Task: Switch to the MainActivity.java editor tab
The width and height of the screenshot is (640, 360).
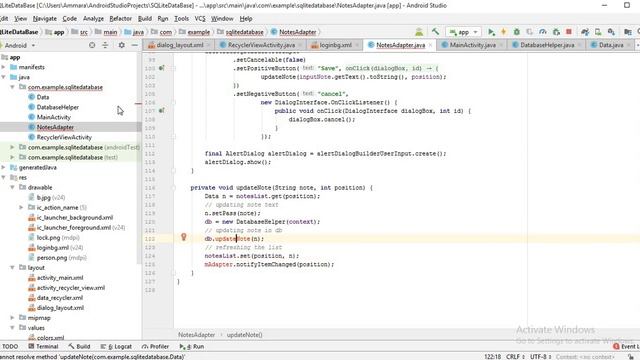Action: pyautogui.click(x=472, y=45)
